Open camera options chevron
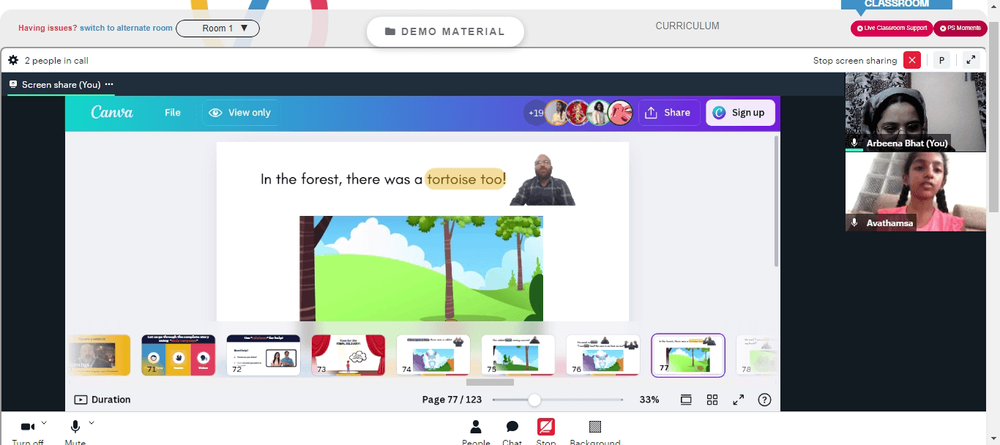1000x445 pixels. pos(44,422)
